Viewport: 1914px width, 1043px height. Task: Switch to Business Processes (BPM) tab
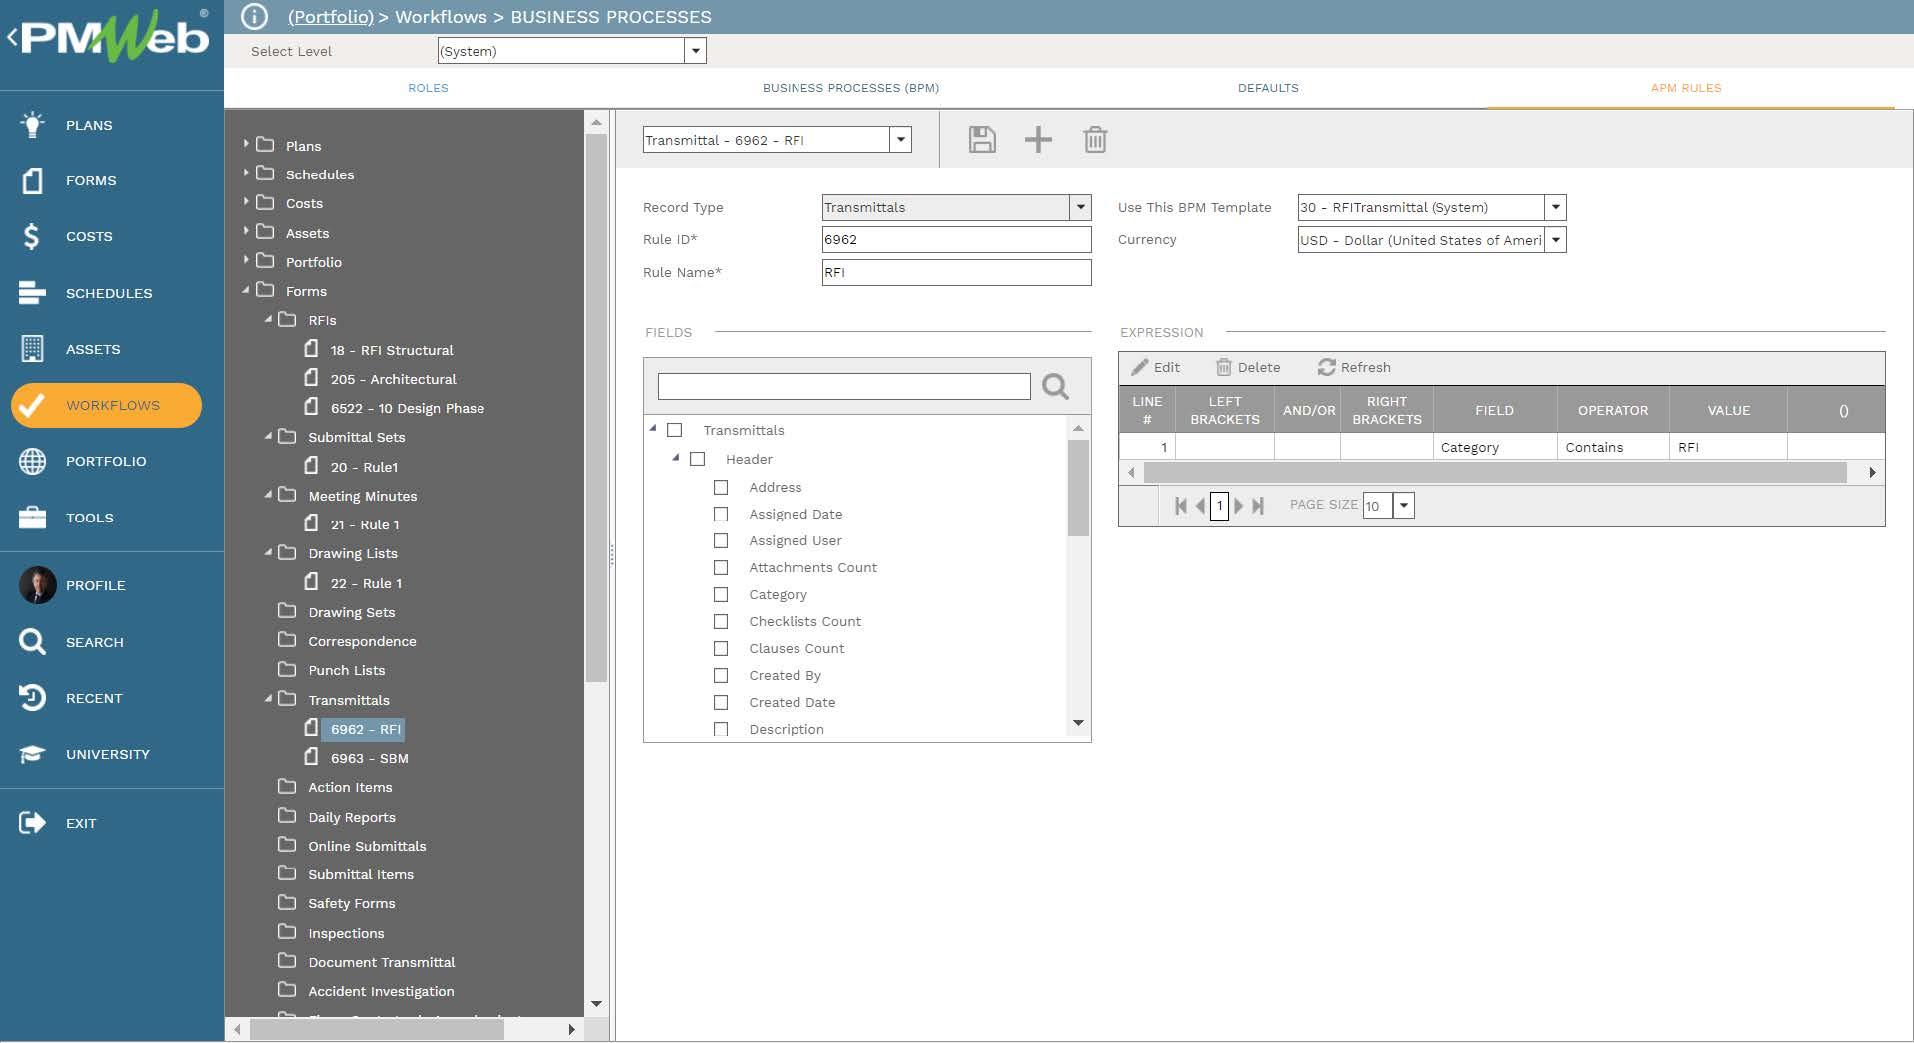[x=851, y=88]
